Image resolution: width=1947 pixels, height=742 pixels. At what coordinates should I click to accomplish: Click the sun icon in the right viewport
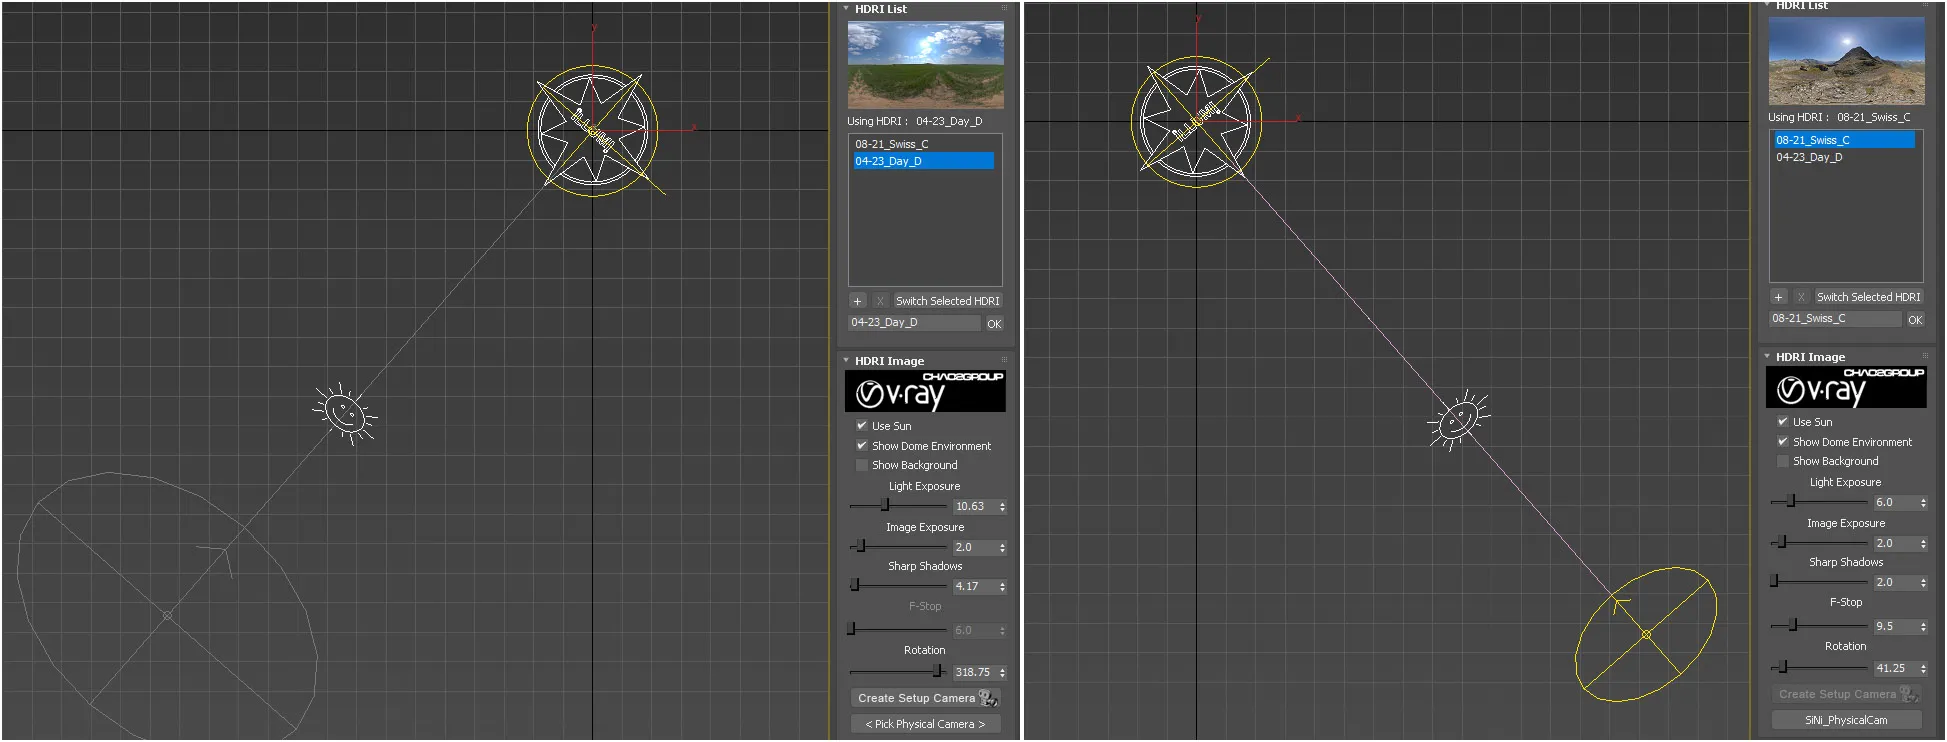point(1459,419)
